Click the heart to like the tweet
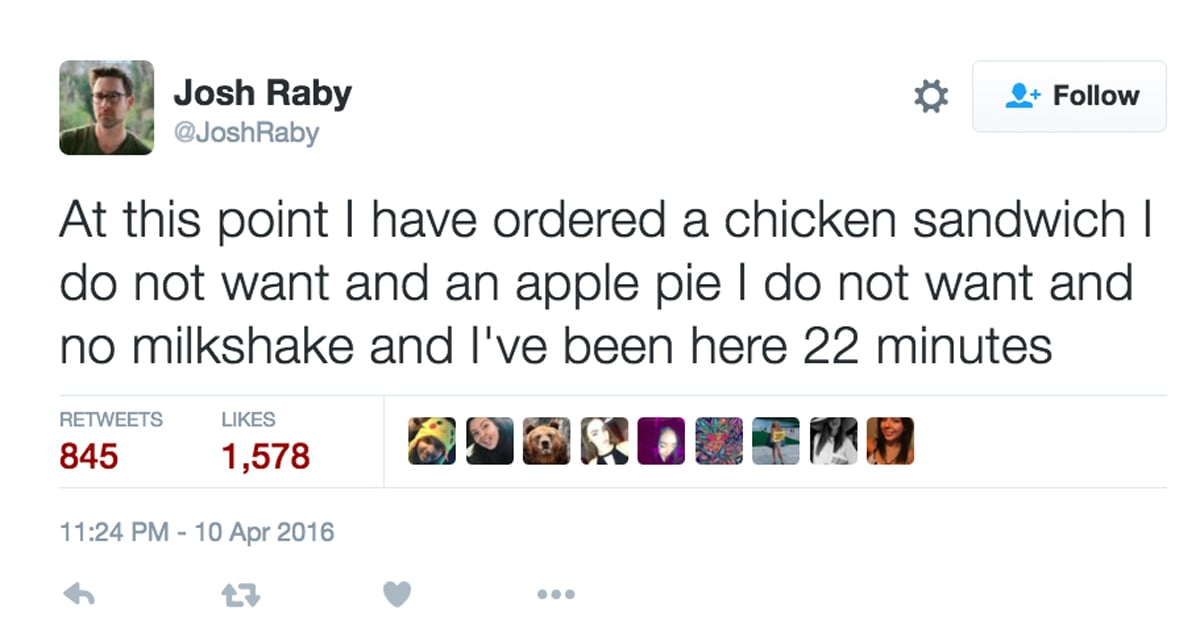 [x=397, y=593]
